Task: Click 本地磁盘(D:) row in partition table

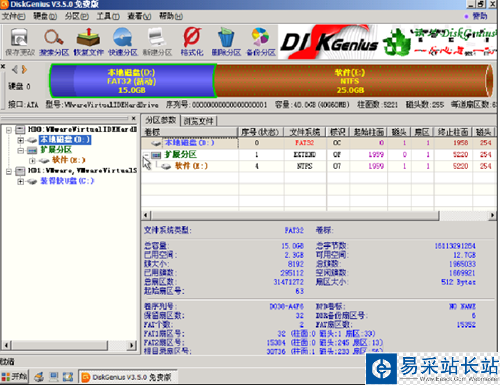Action: (318, 143)
